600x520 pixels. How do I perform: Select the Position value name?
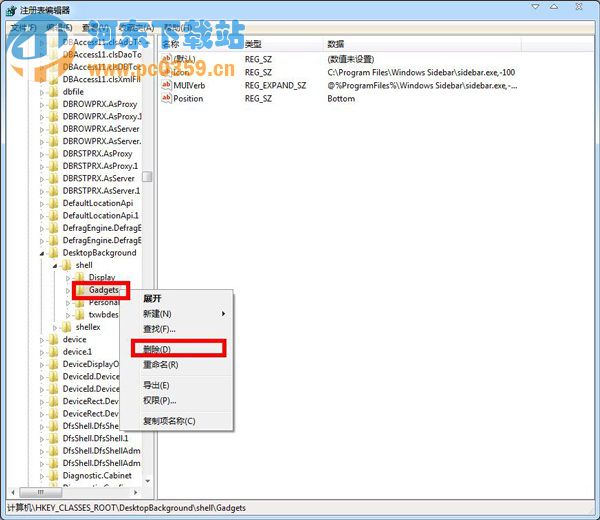pyautogui.click(x=188, y=98)
